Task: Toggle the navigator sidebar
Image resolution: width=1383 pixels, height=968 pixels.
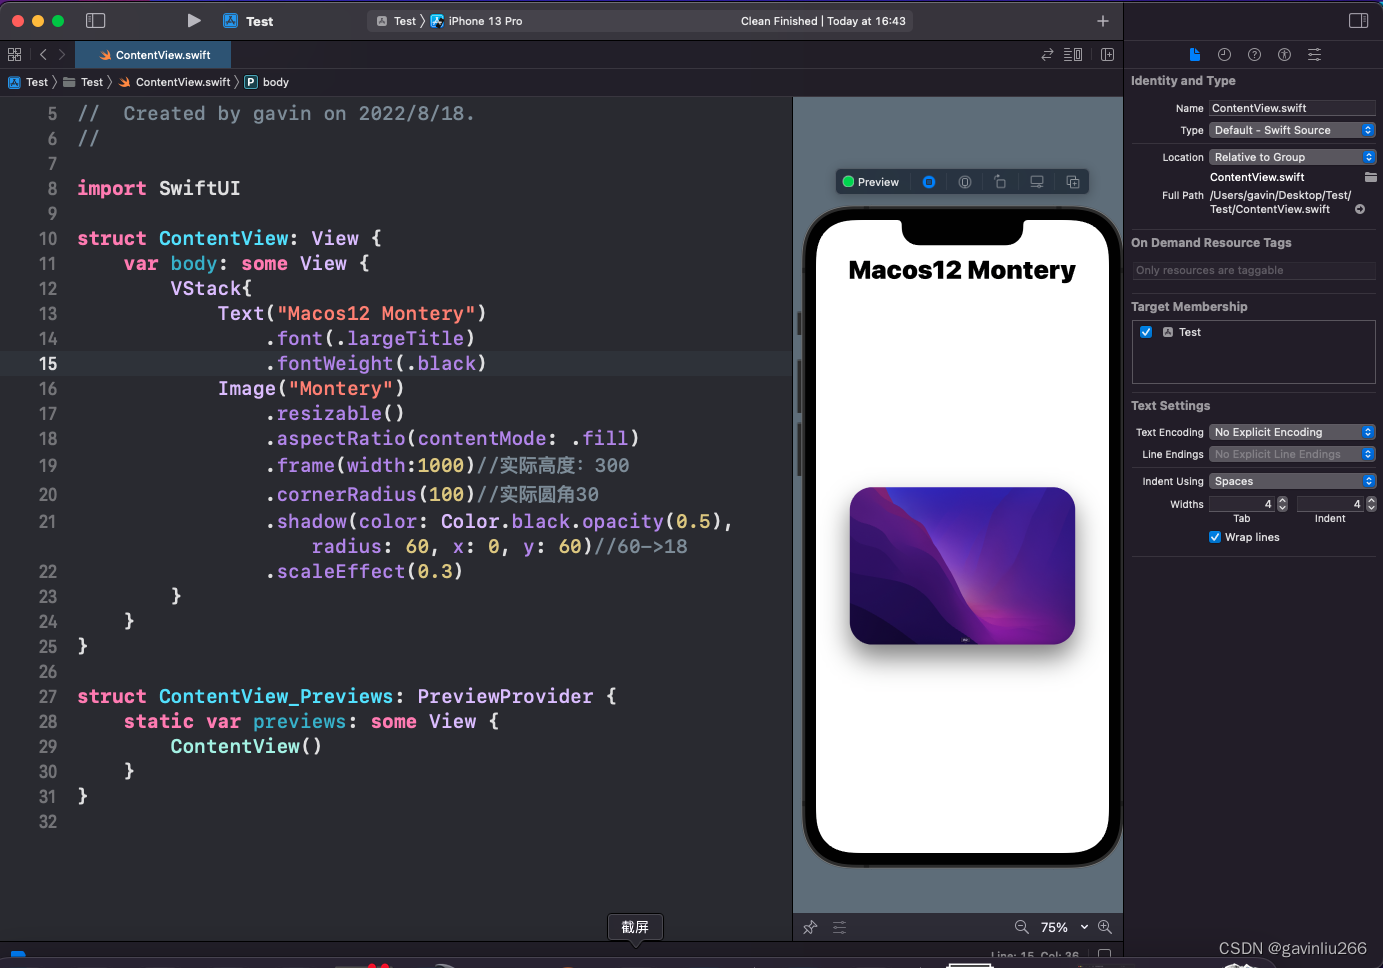Action: pos(96,20)
